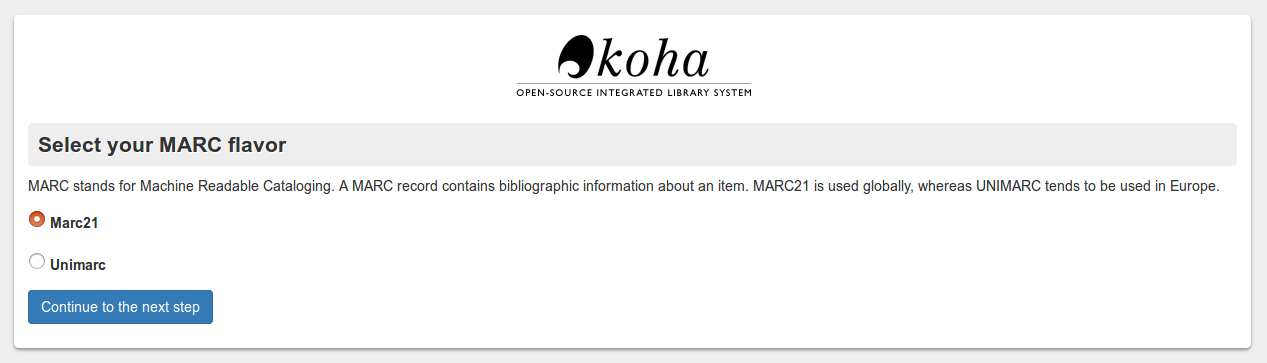Select the Marc21 radio button

[x=37, y=218]
